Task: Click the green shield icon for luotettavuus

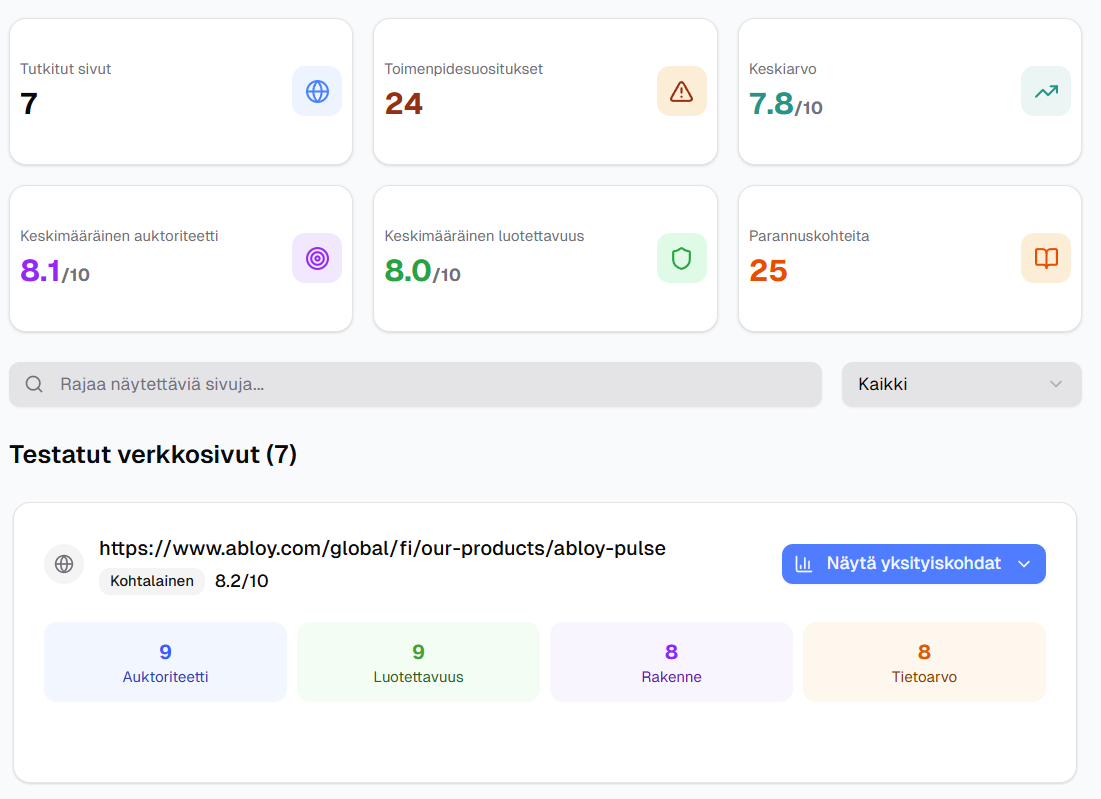Action: tap(681, 258)
